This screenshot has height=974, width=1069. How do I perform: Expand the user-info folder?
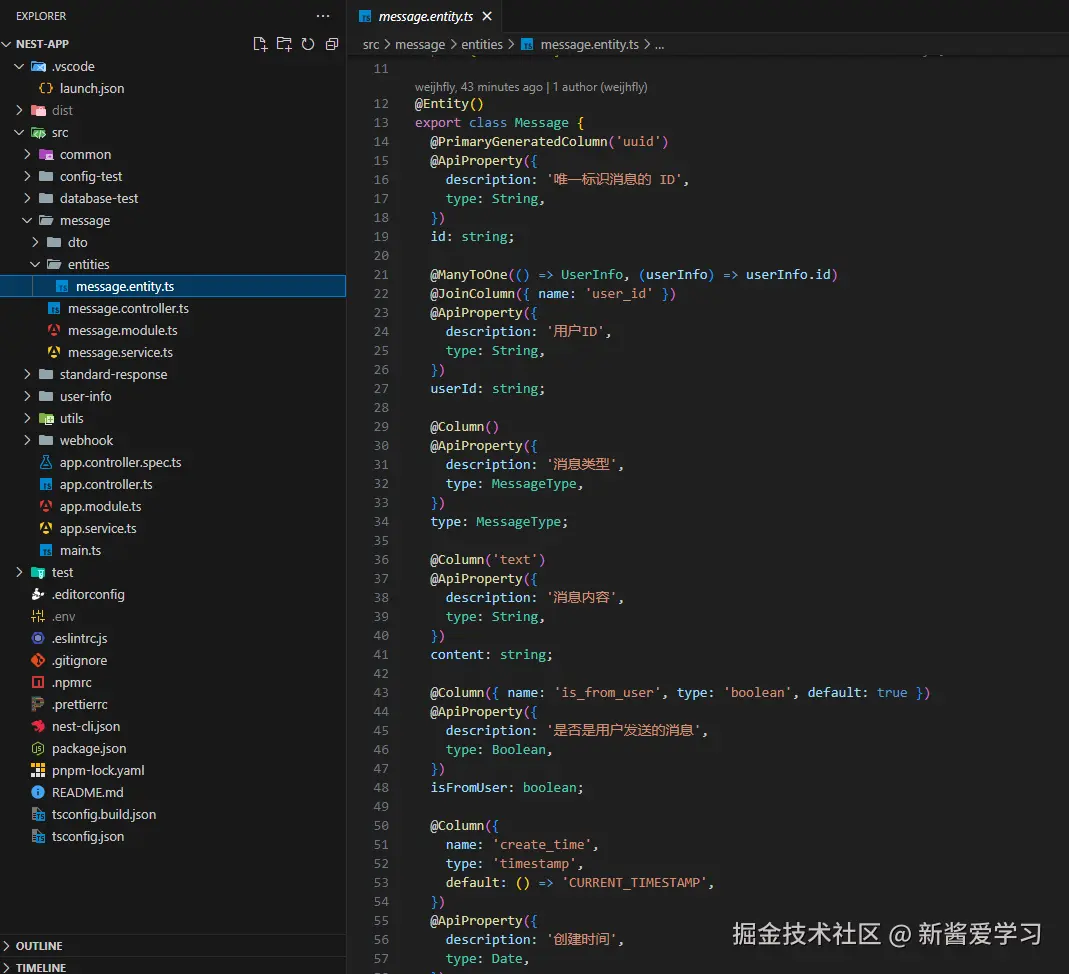pos(27,397)
